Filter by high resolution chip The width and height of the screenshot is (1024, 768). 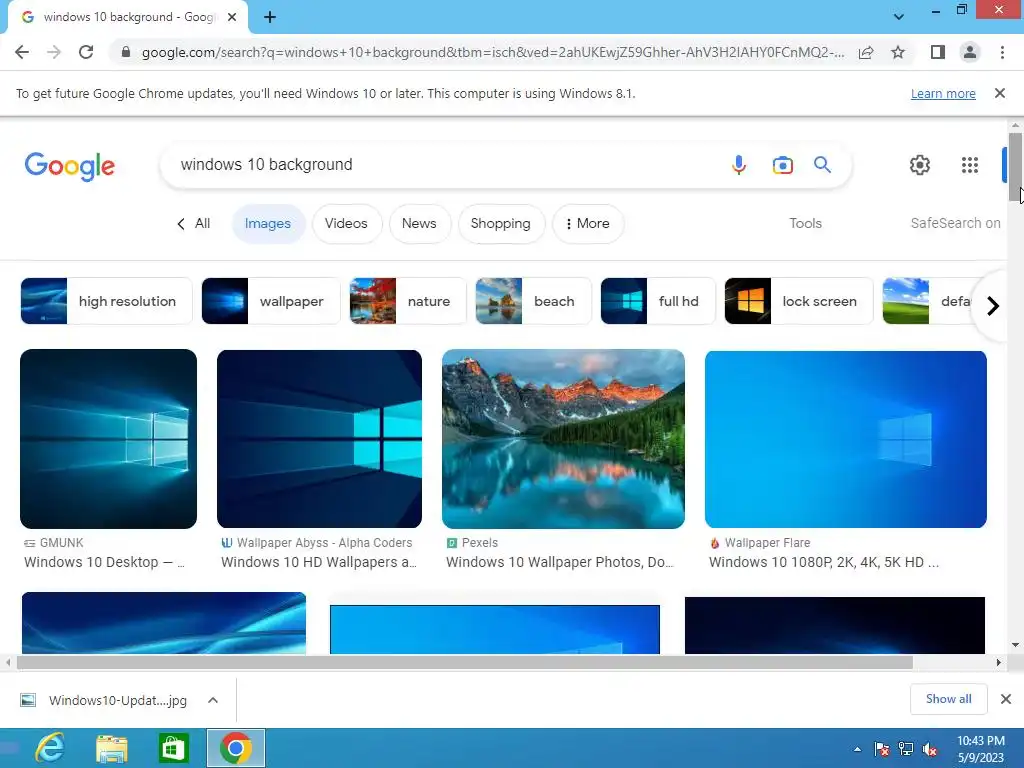106,301
